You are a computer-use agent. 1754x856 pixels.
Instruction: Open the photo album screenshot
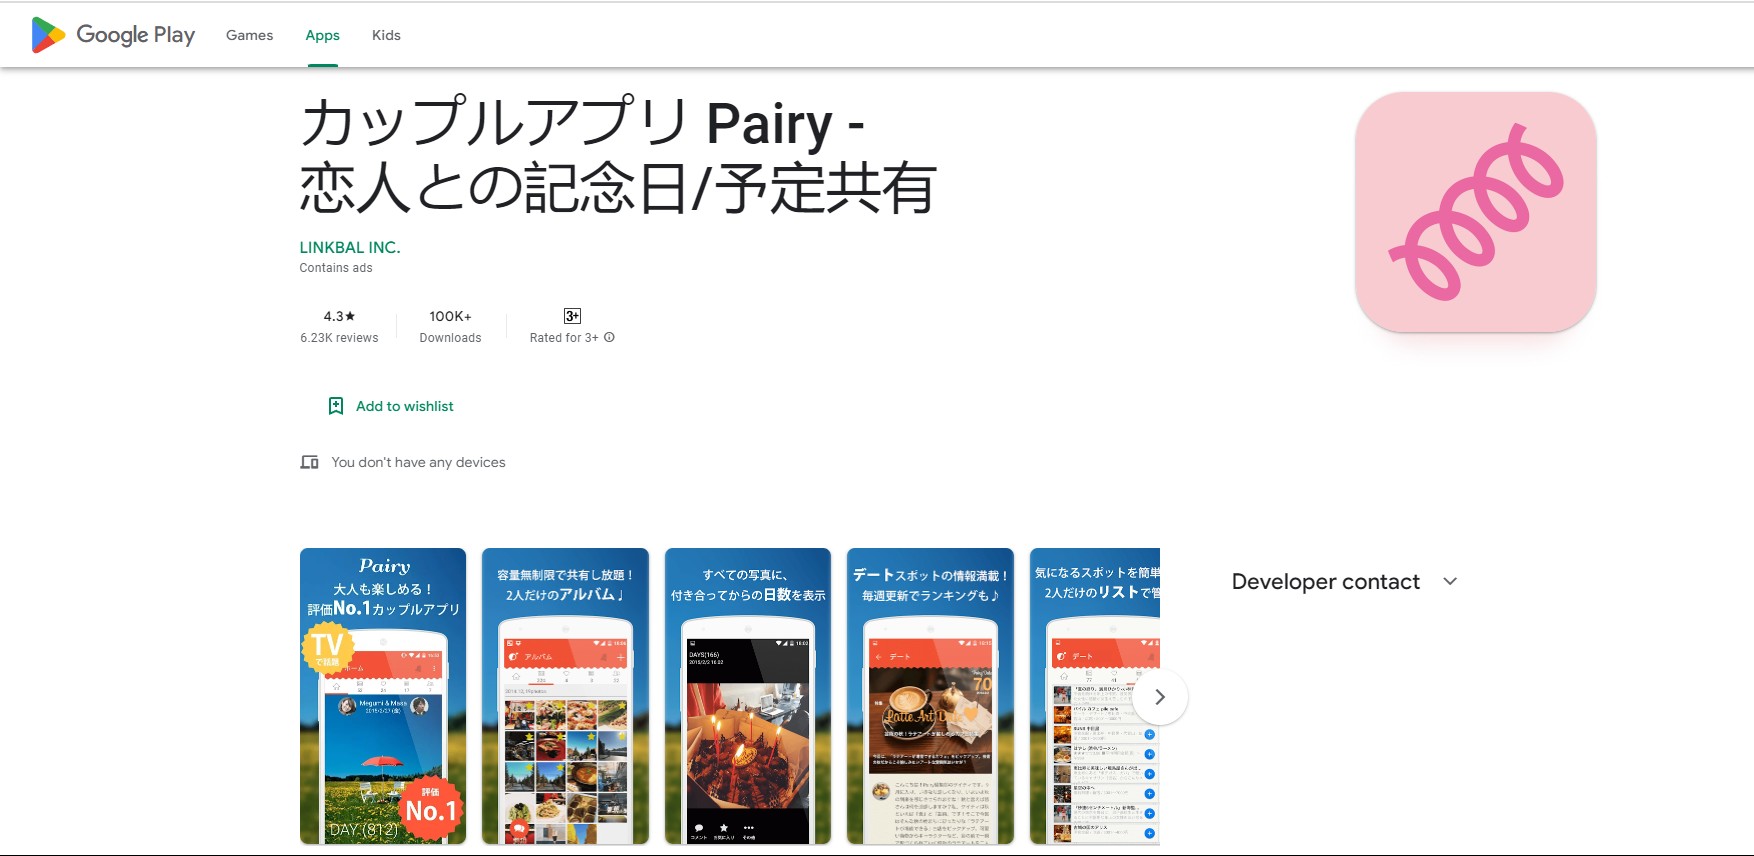pyautogui.click(x=565, y=696)
